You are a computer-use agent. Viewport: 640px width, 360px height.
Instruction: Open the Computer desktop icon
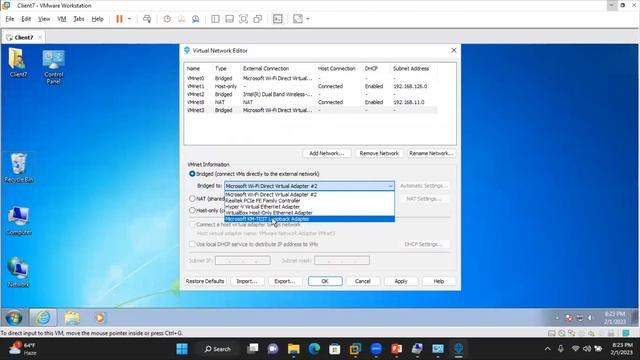coord(18,220)
